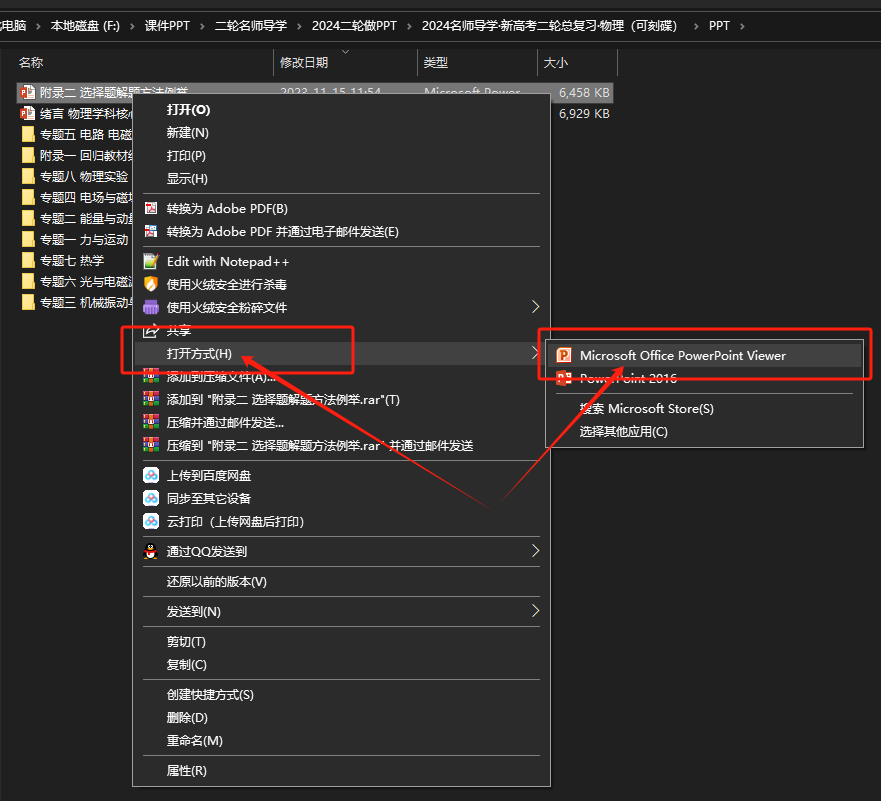Click the folder icon of 专题八 物理实验
Screen dimensions: 881x801
coord(28,176)
